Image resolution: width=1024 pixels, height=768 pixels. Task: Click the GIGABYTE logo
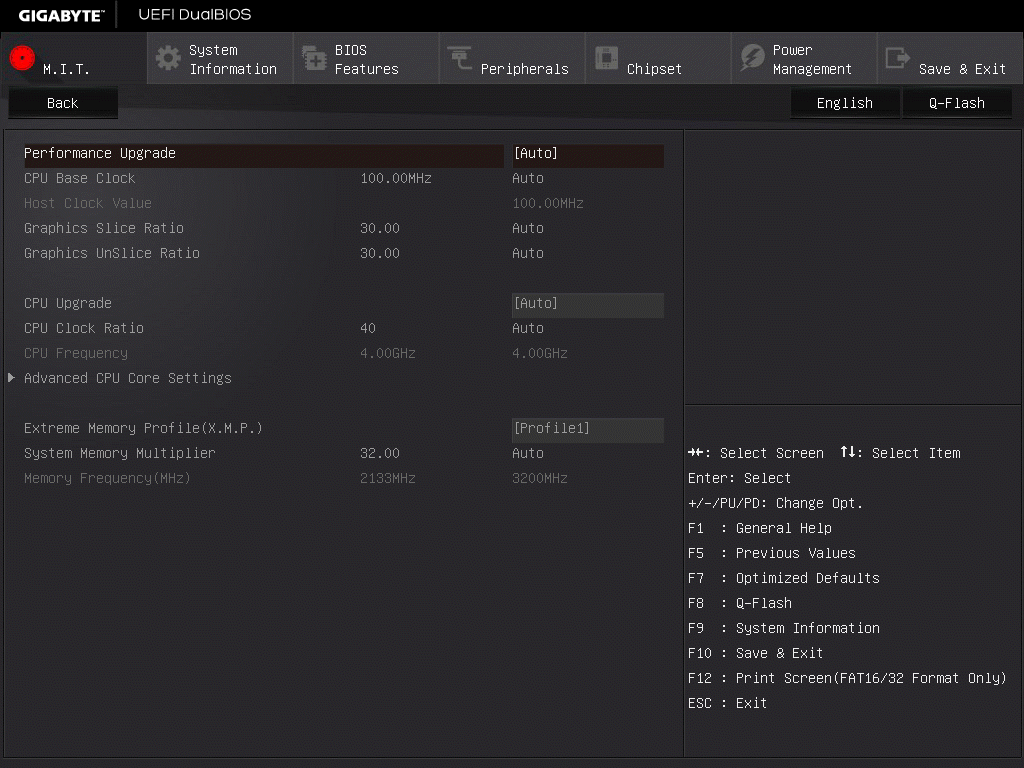point(61,16)
